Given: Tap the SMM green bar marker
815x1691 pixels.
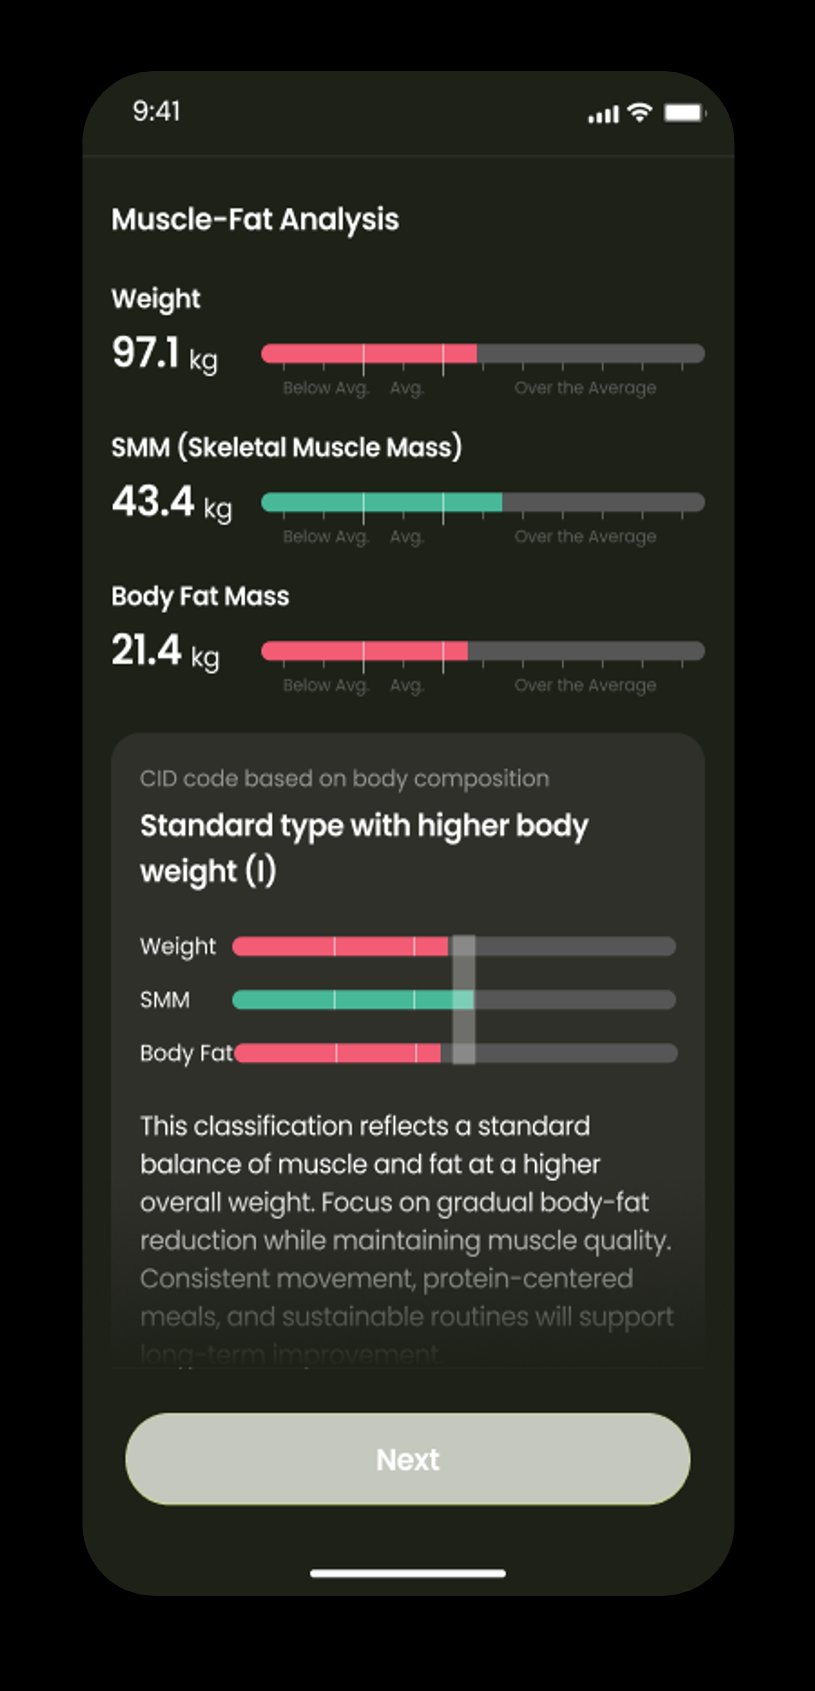Looking at the screenshot, I should [382, 500].
